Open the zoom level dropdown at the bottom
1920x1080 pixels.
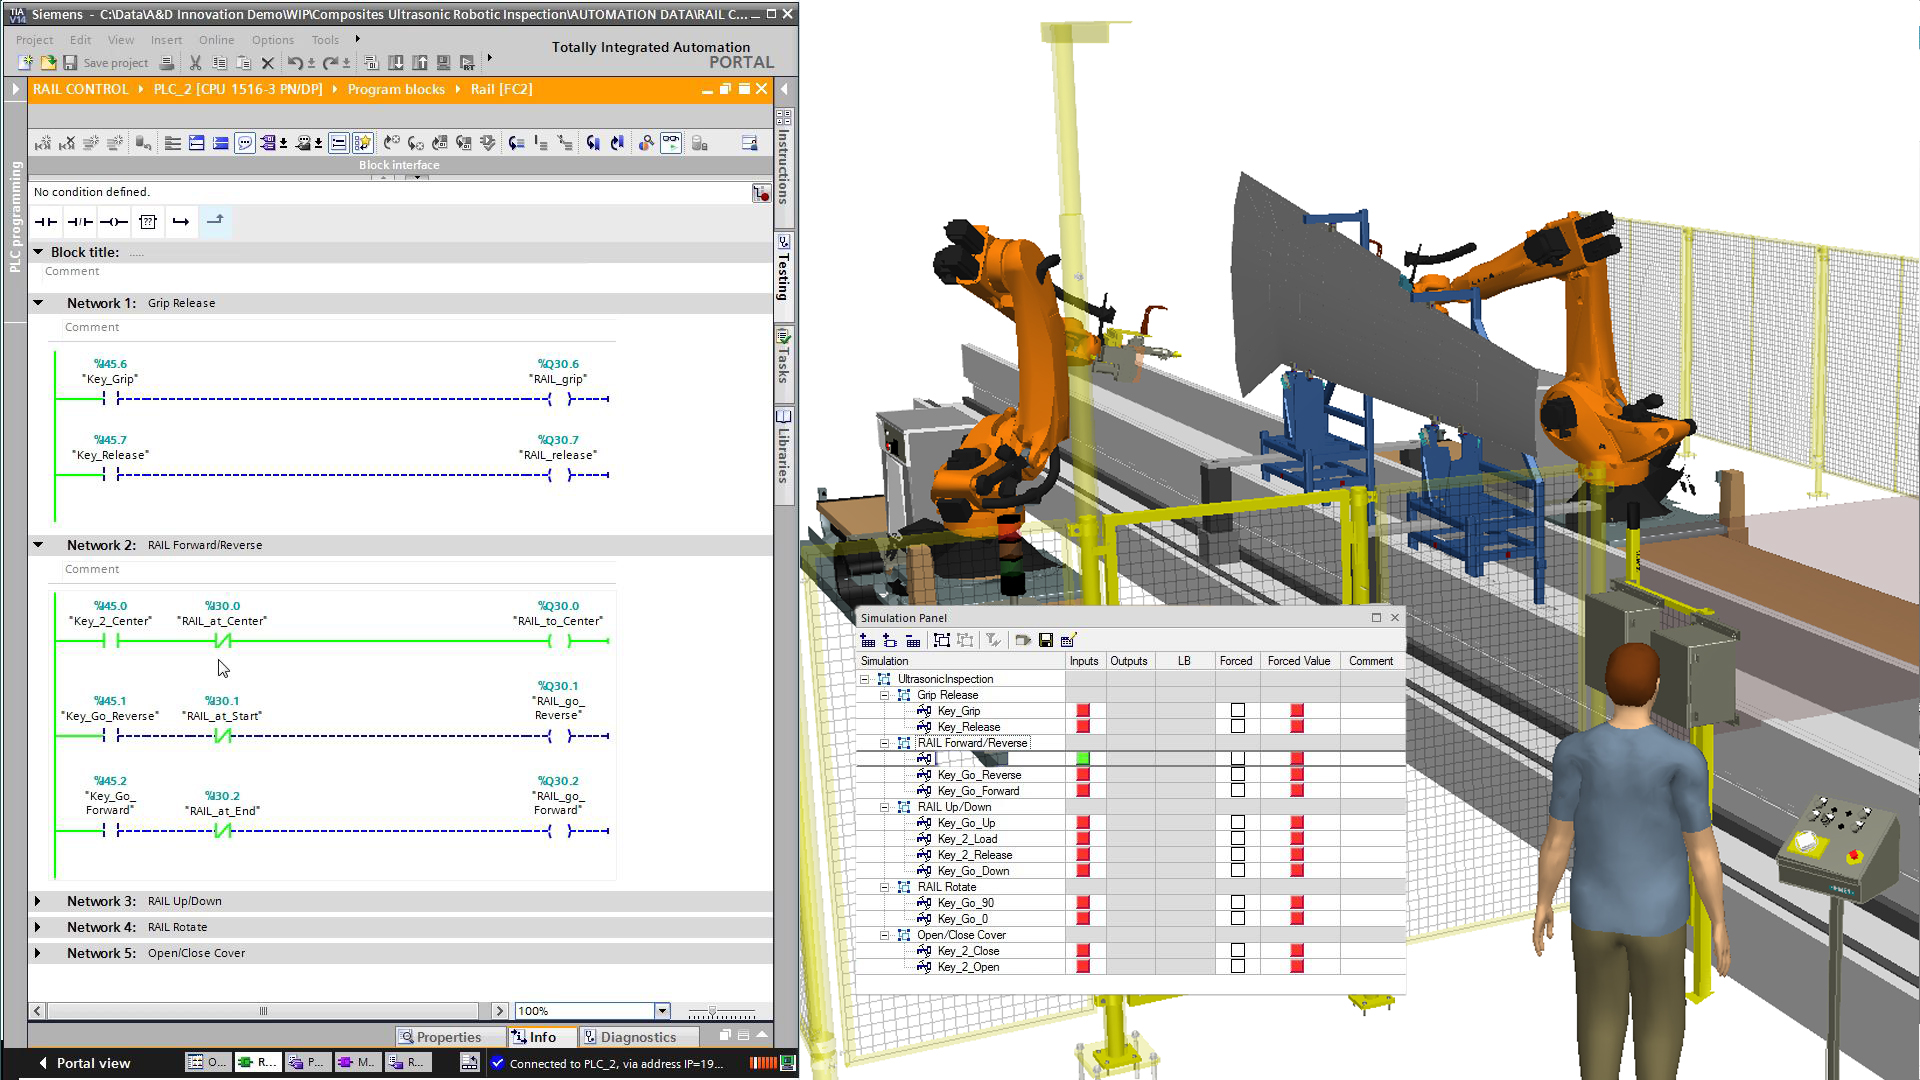coord(661,1011)
